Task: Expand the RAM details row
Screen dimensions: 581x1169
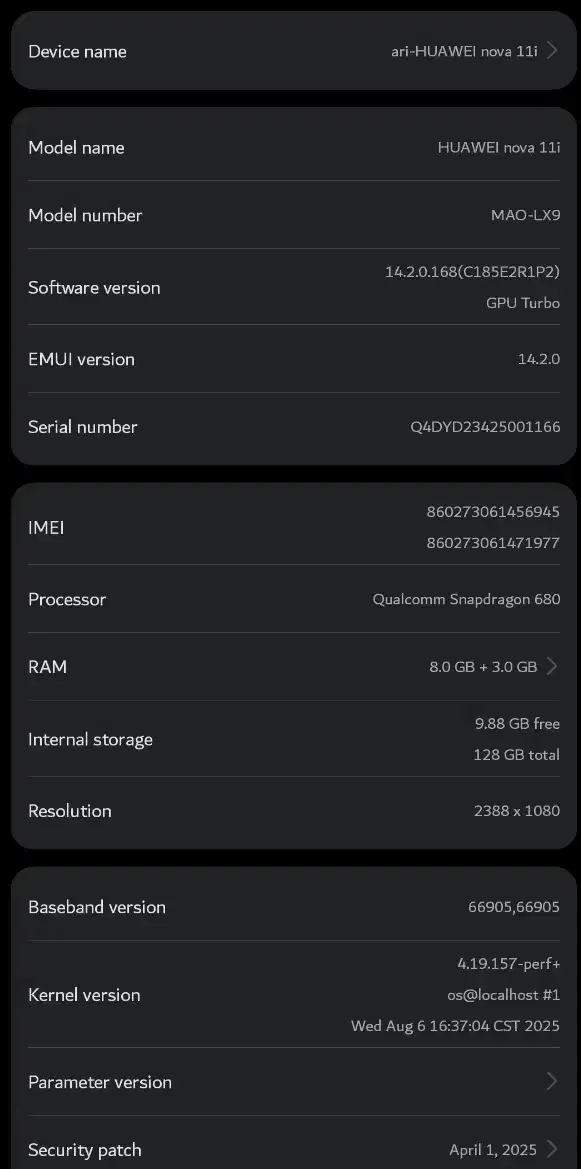Action: [290, 666]
